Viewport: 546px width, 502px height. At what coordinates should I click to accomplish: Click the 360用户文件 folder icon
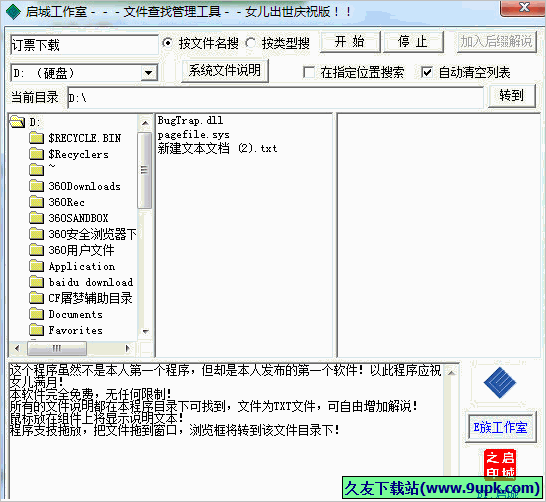tap(37, 250)
